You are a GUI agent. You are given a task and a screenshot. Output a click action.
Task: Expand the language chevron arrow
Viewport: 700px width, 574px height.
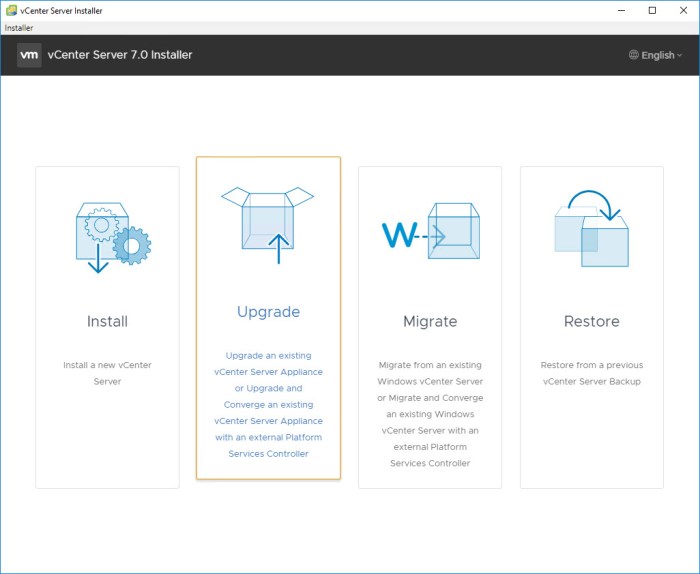point(680,55)
